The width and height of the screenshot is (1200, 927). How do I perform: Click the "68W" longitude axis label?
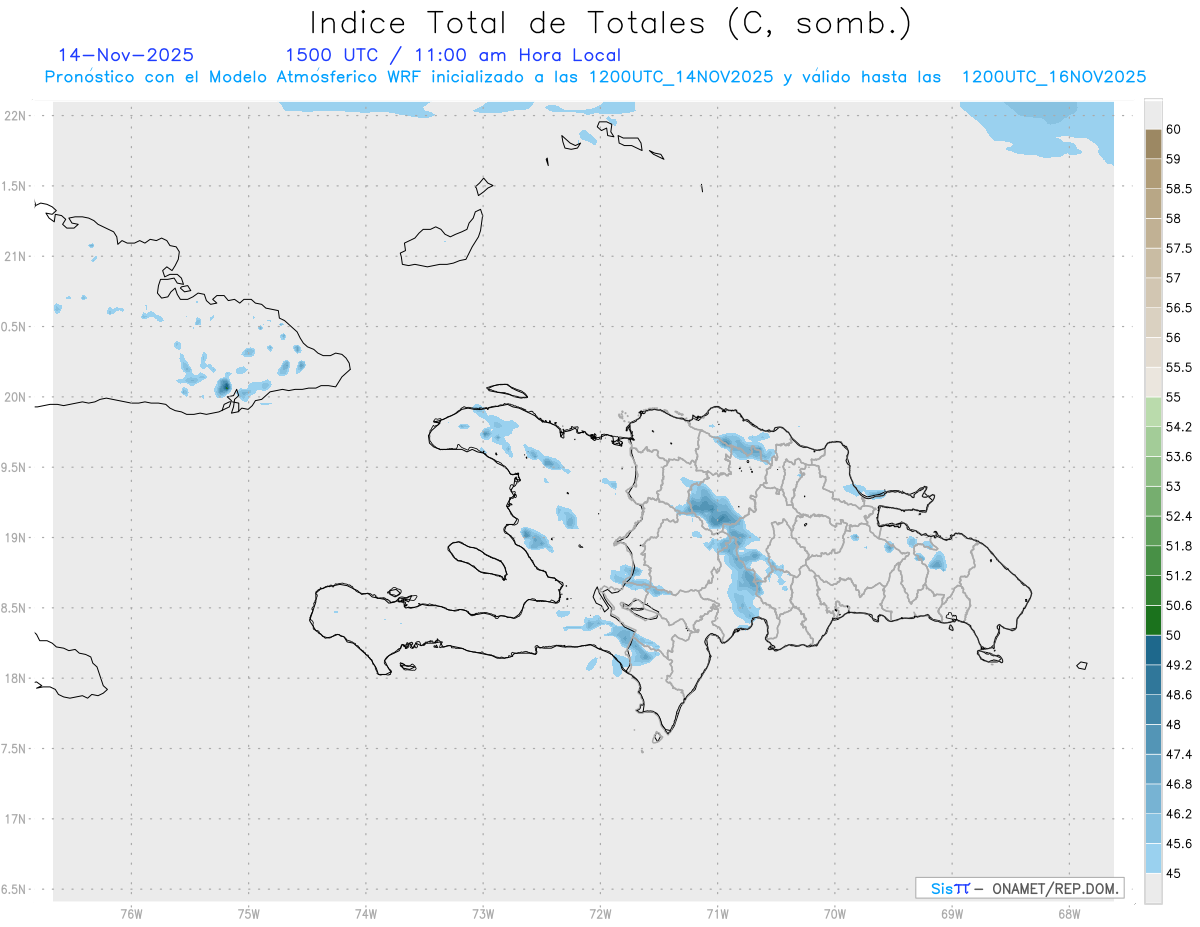1068,914
